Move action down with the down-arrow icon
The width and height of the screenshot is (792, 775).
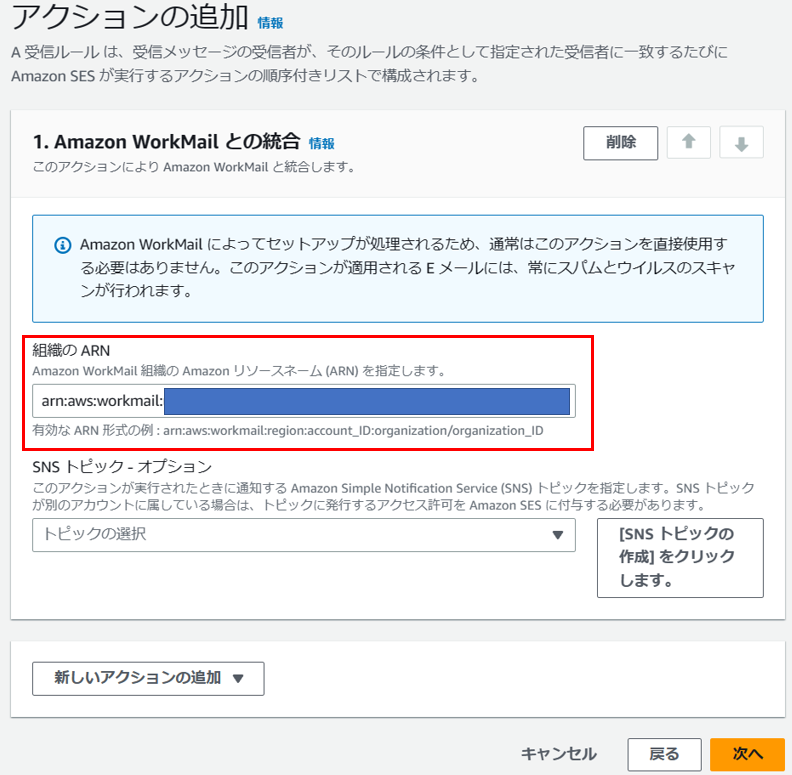741,142
